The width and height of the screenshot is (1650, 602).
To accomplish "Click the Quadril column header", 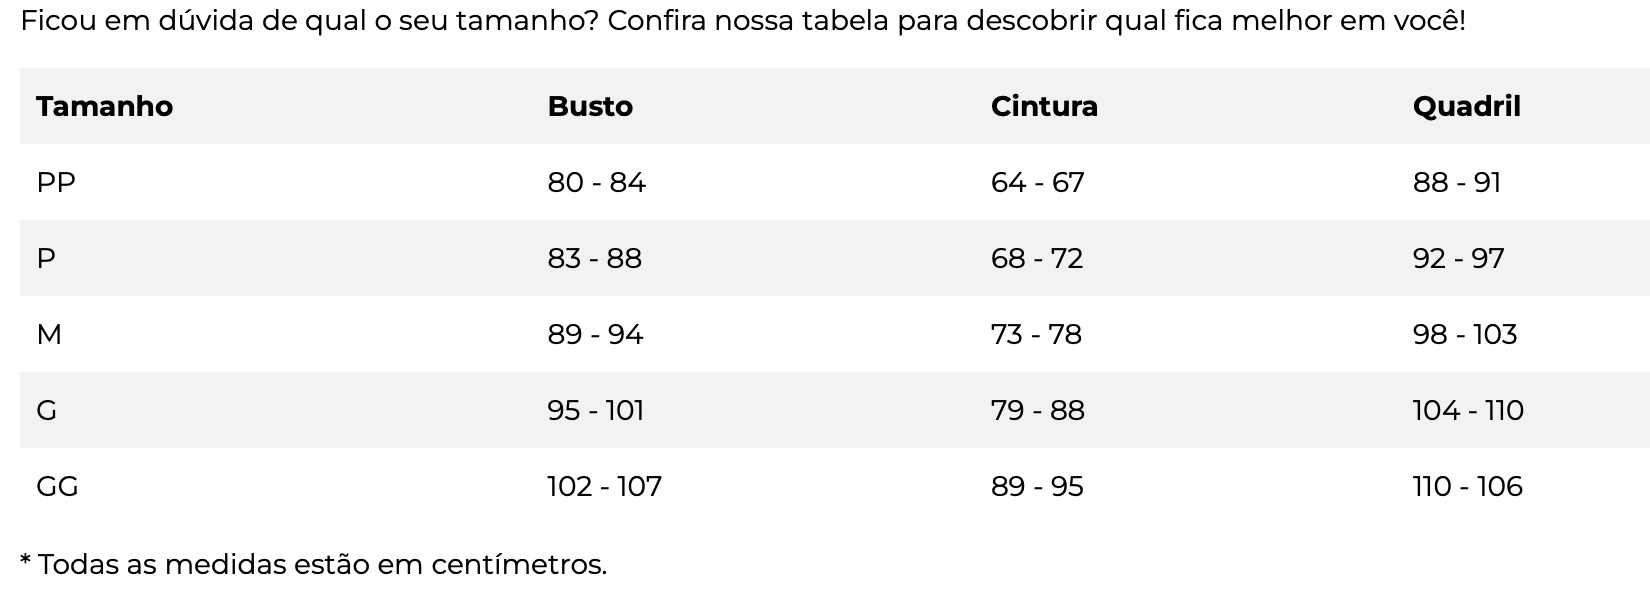I will (x=1466, y=106).
